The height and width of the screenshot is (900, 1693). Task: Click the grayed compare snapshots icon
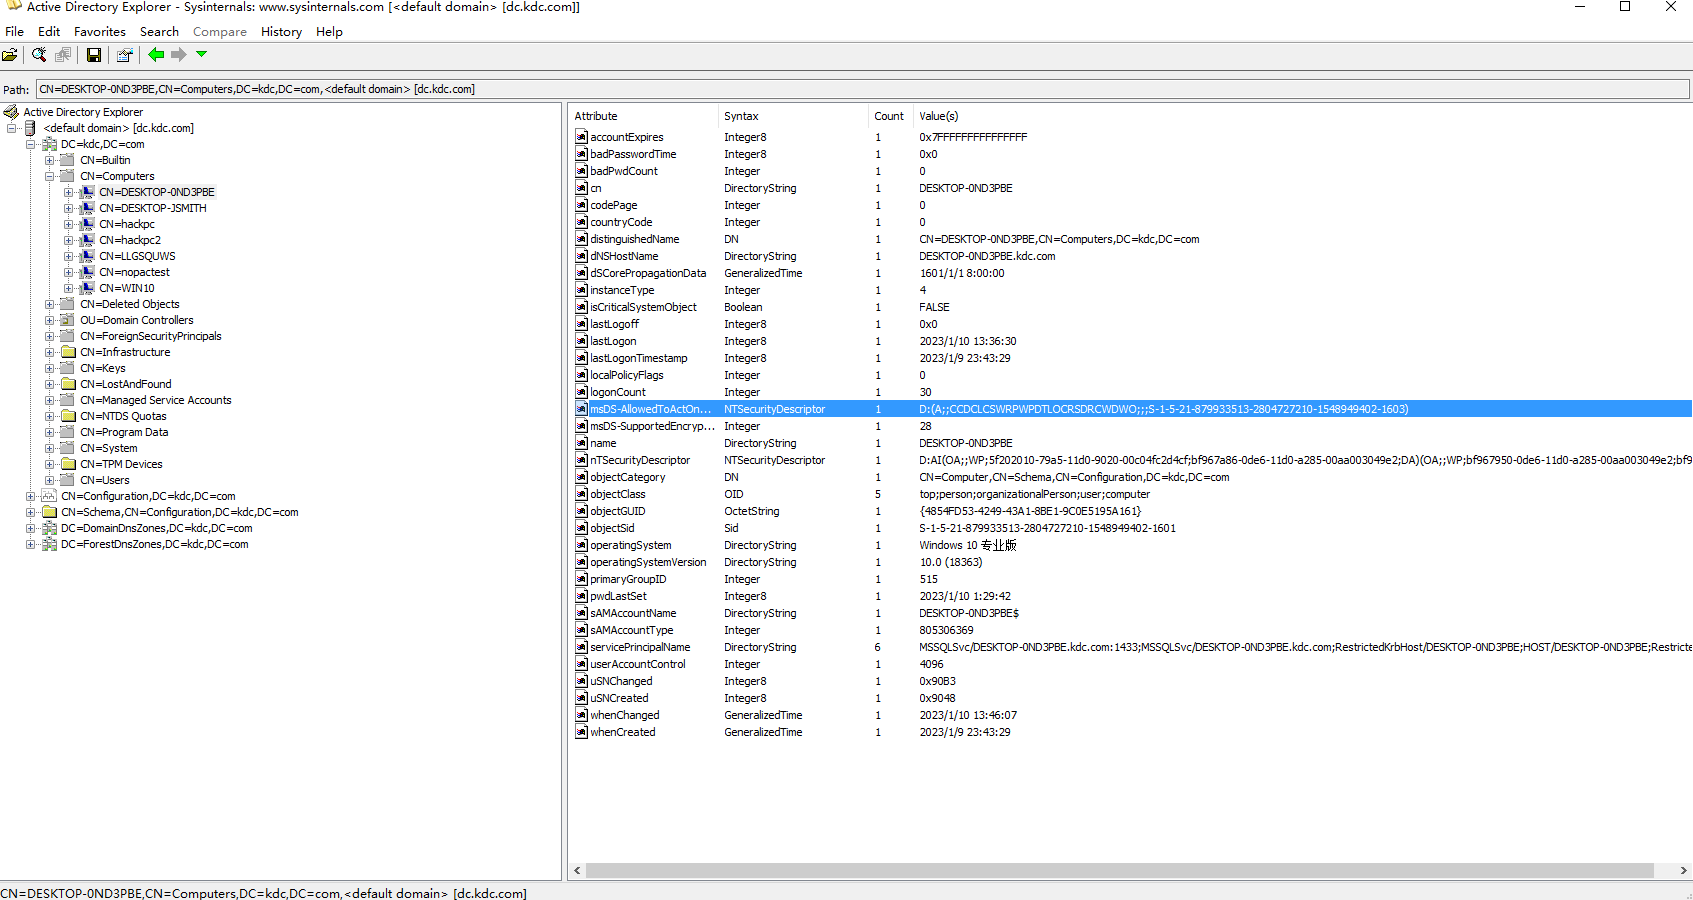click(x=63, y=55)
